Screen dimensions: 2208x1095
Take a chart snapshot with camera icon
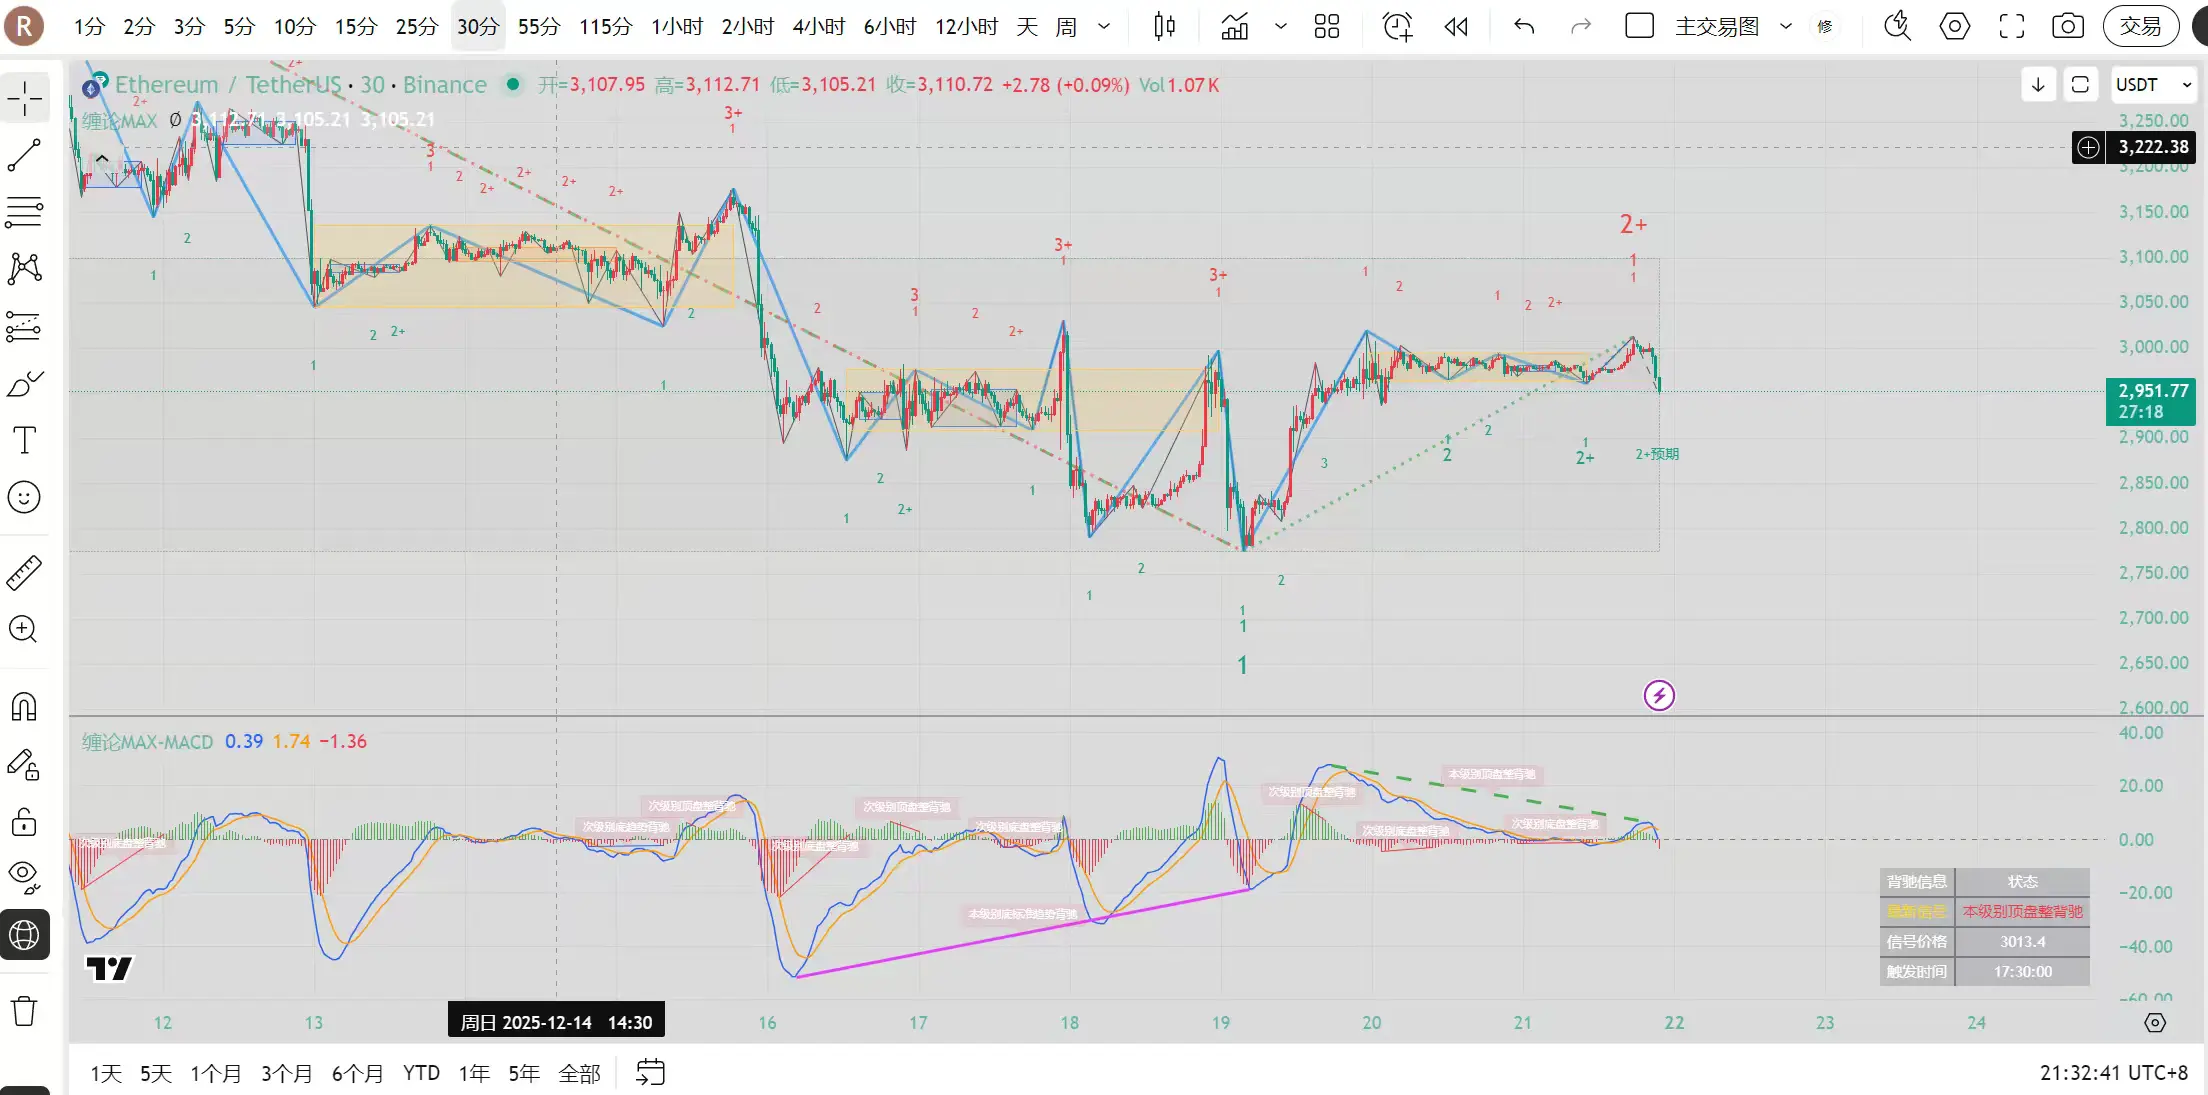point(2067,27)
